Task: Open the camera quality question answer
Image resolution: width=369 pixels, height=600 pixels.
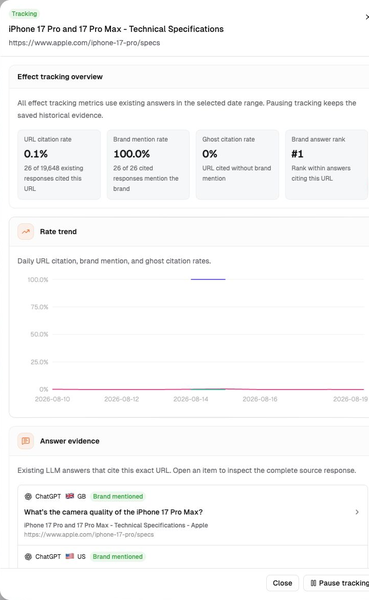Action: (192, 515)
